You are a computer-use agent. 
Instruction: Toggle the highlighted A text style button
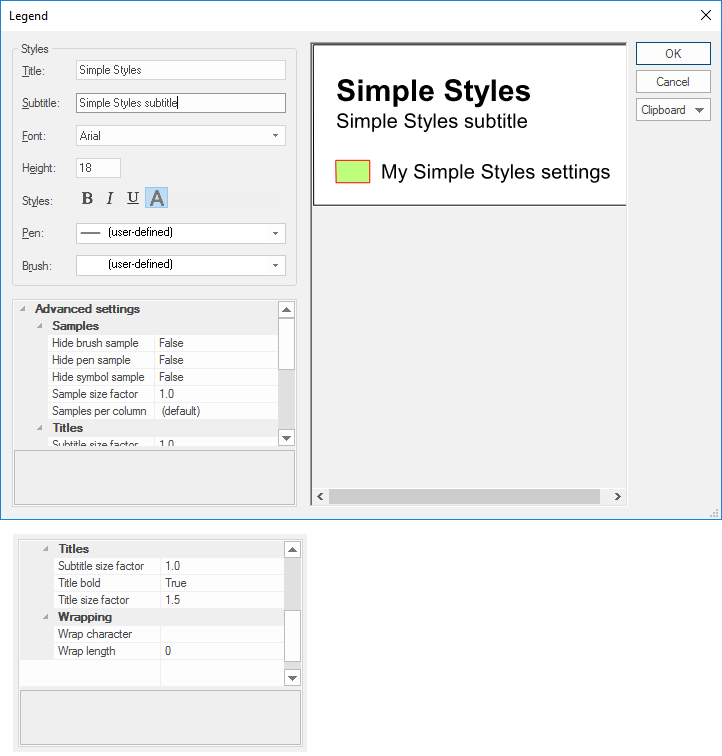click(x=157, y=198)
